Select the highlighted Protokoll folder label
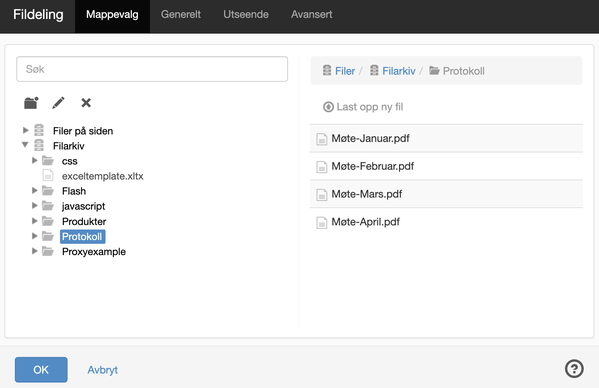The height and width of the screenshot is (388, 599). tap(83, 237)
